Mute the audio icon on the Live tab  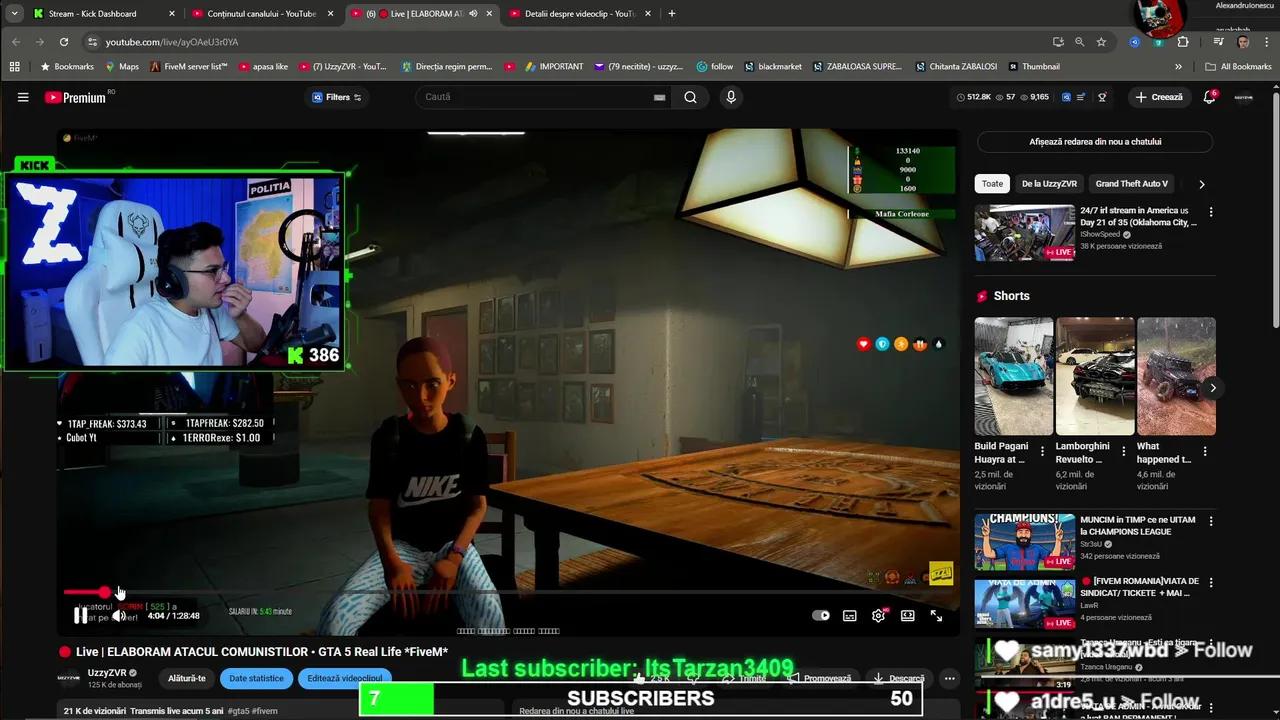click(x=473, y=14)
